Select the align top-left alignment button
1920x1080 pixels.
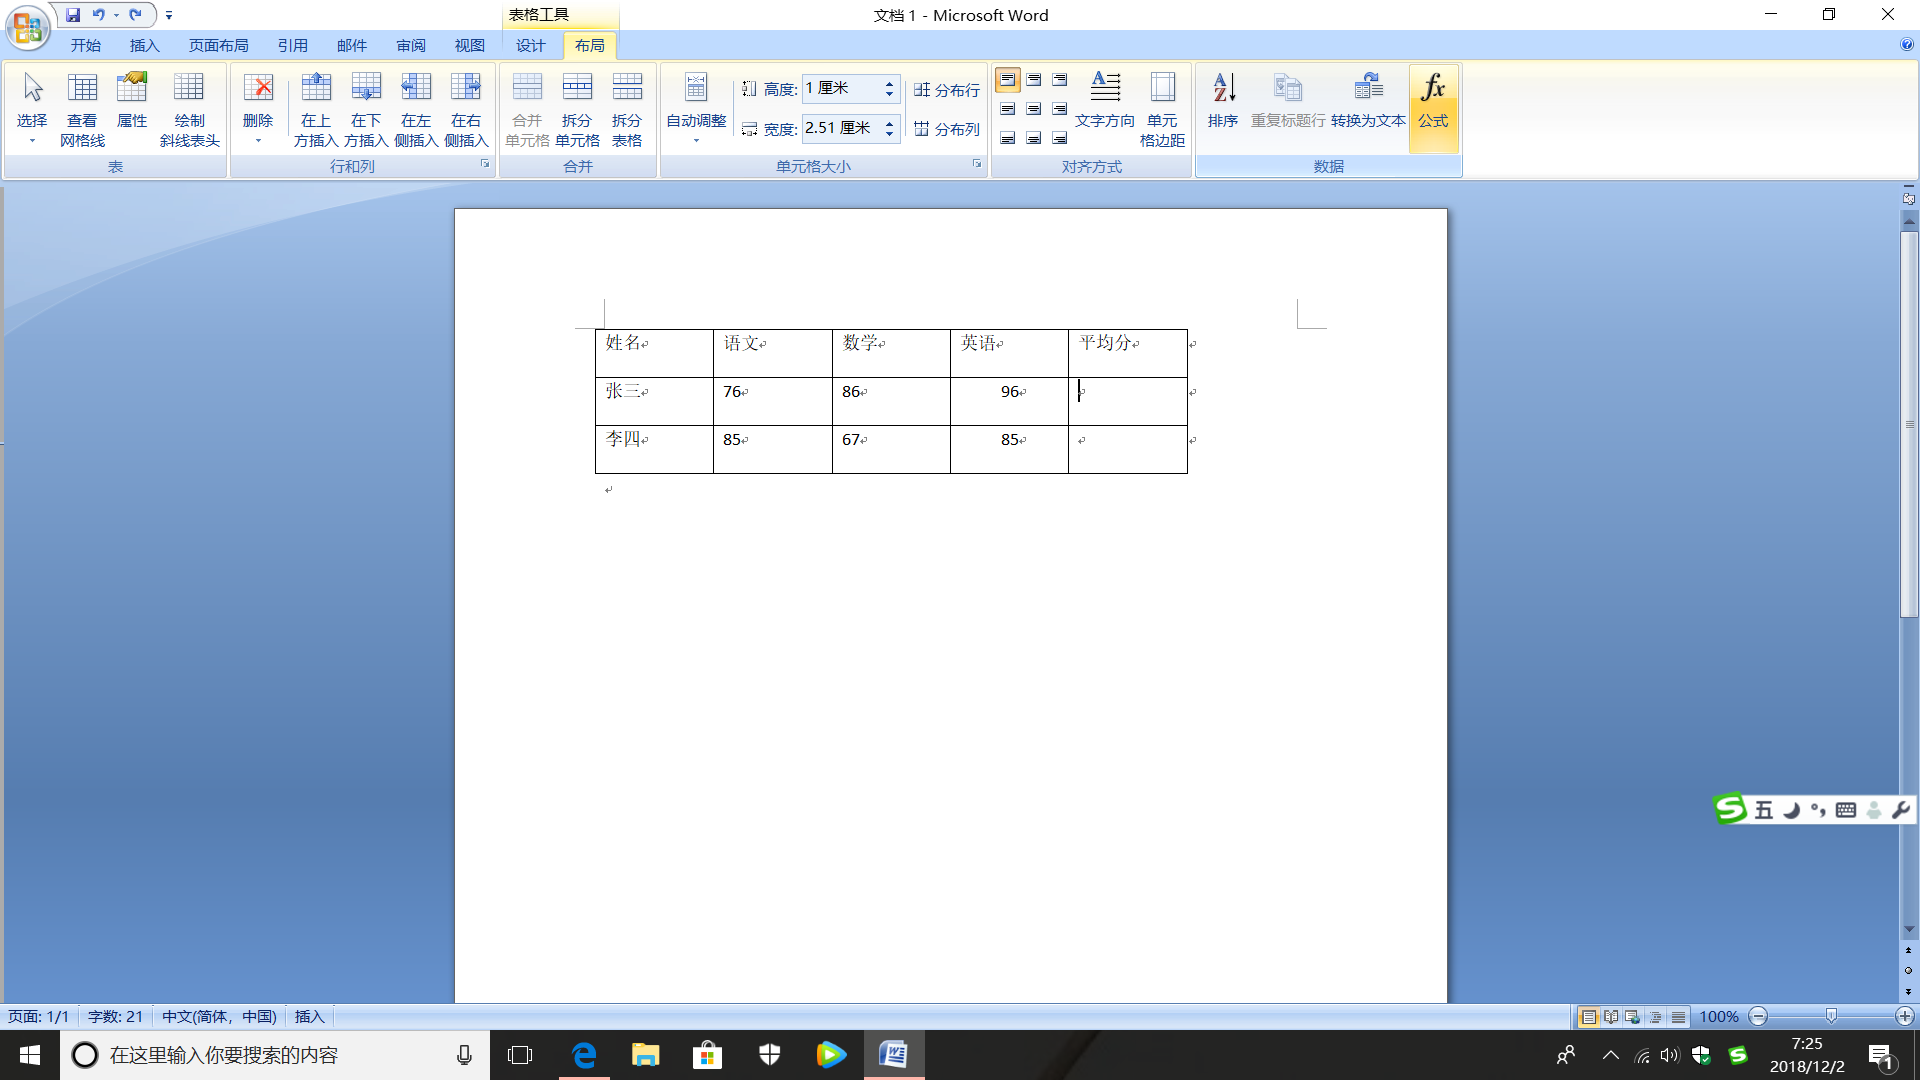(1008, 80)
